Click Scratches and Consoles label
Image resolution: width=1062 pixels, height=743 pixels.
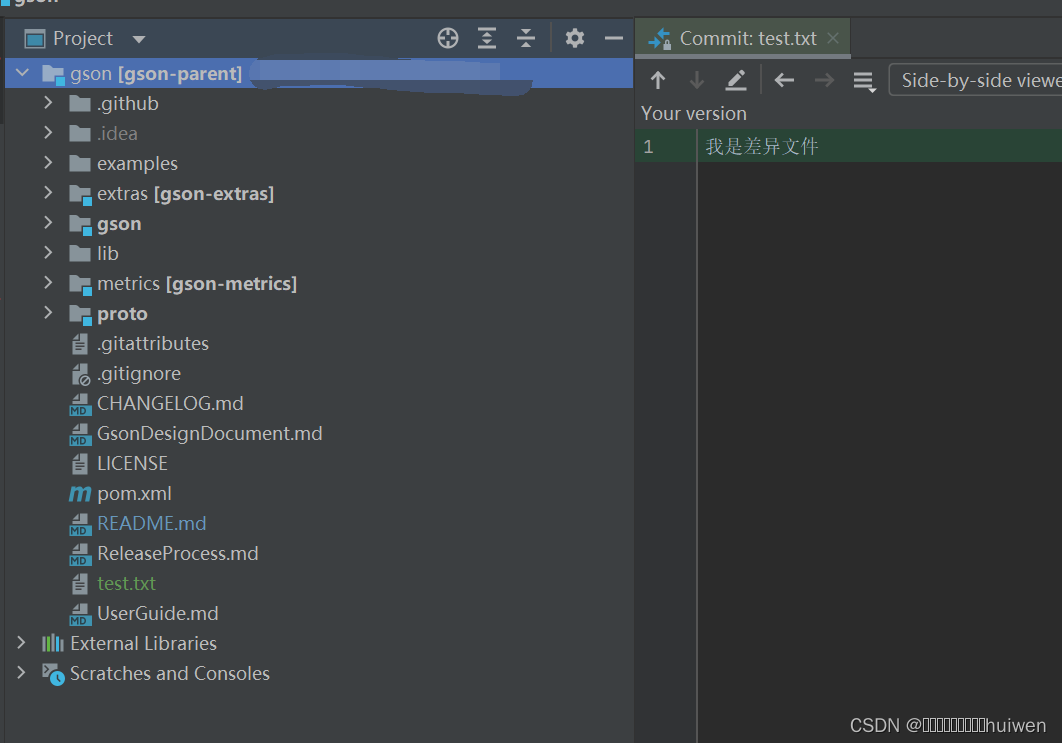coord(170,673)
